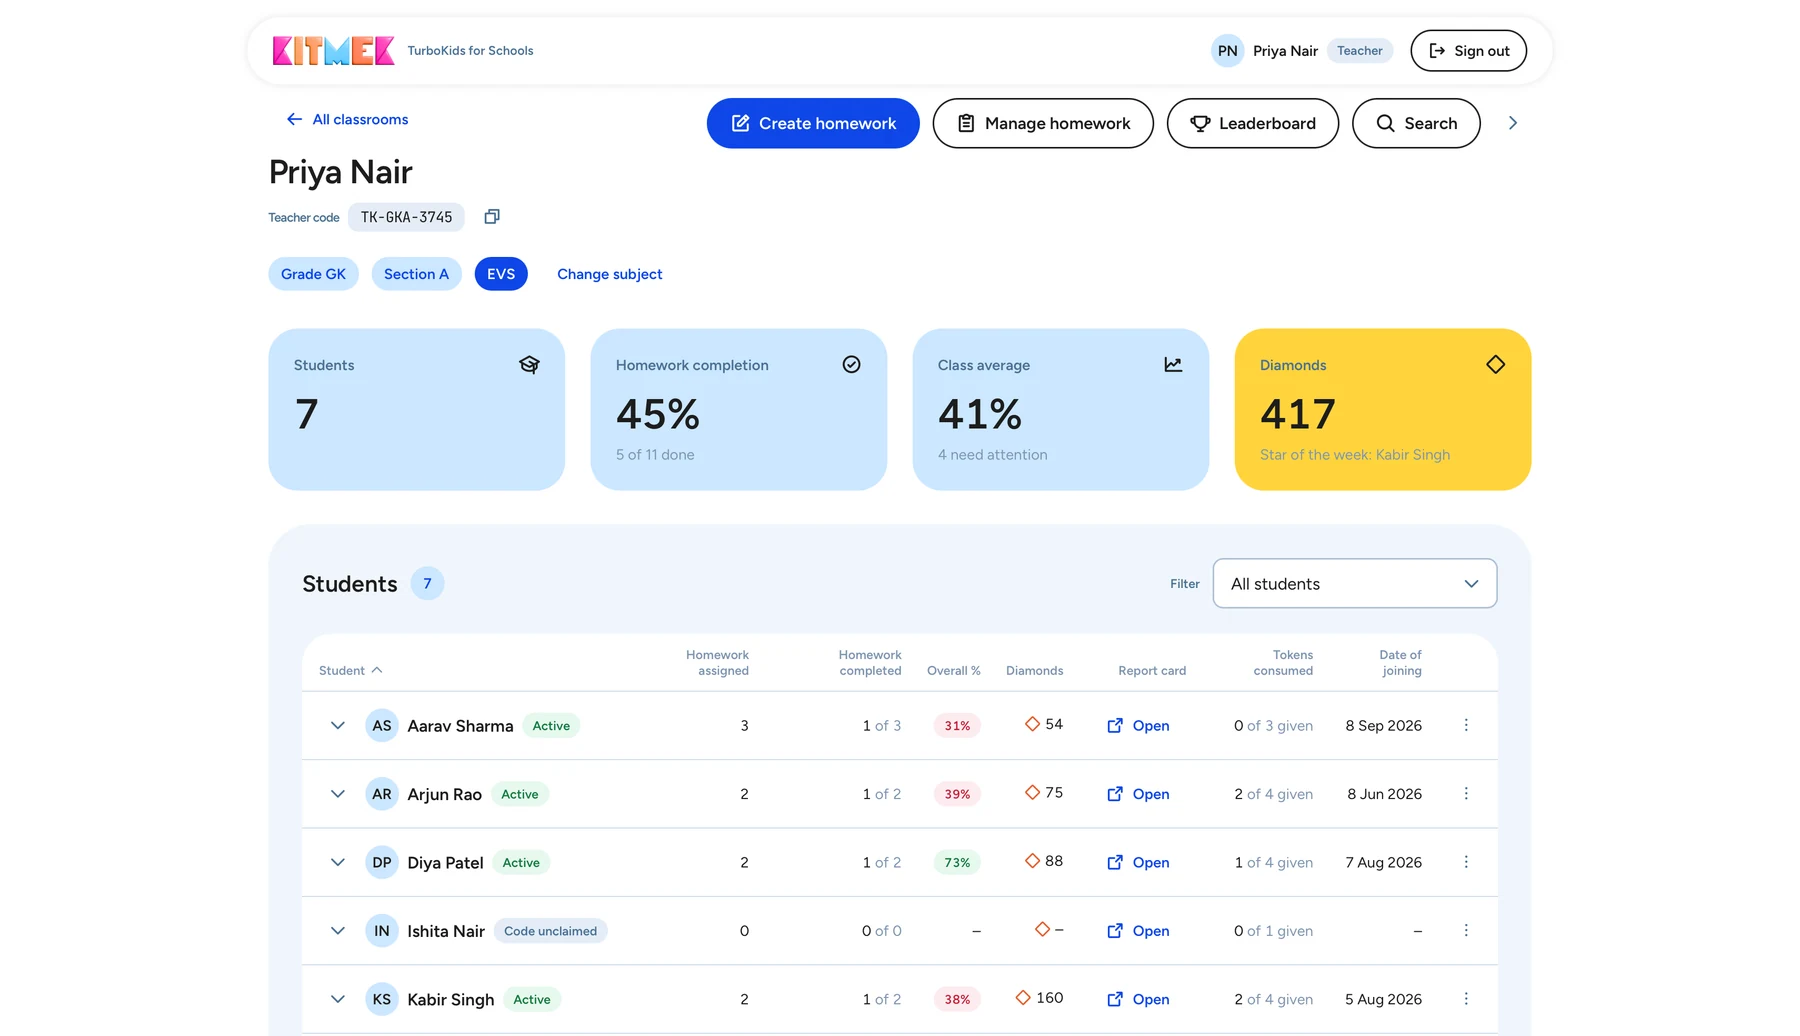This screenshot has height=1036, width=1800.
Task: Click Diya Patel's 73% overall badge
Action: coord(957,863)
